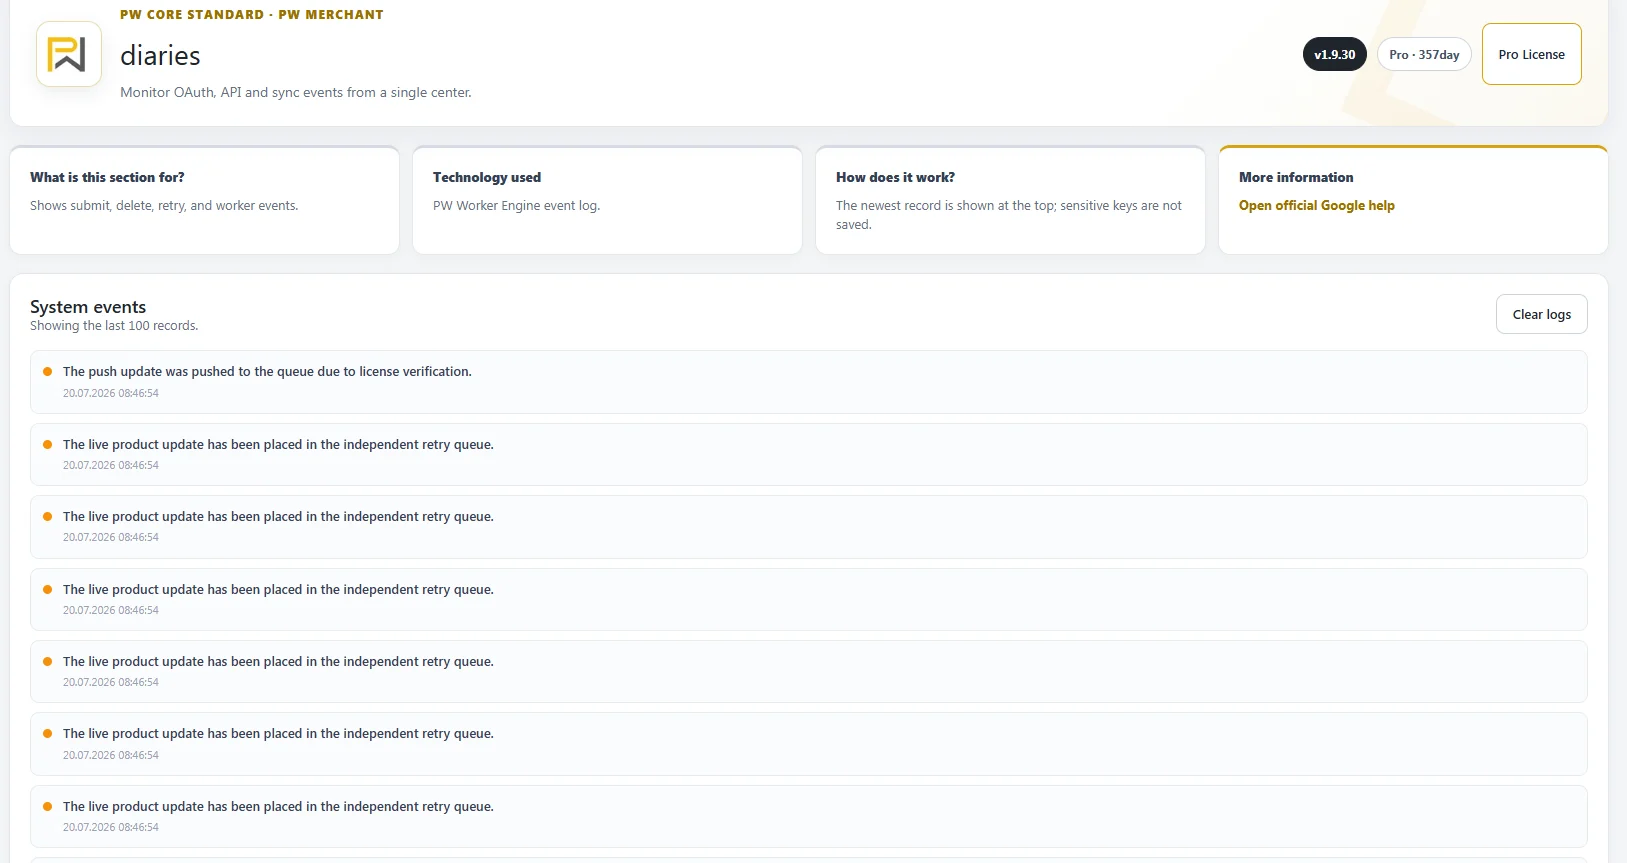
Task: Click the PW Merchant logo icon
Action: point(69,54)
